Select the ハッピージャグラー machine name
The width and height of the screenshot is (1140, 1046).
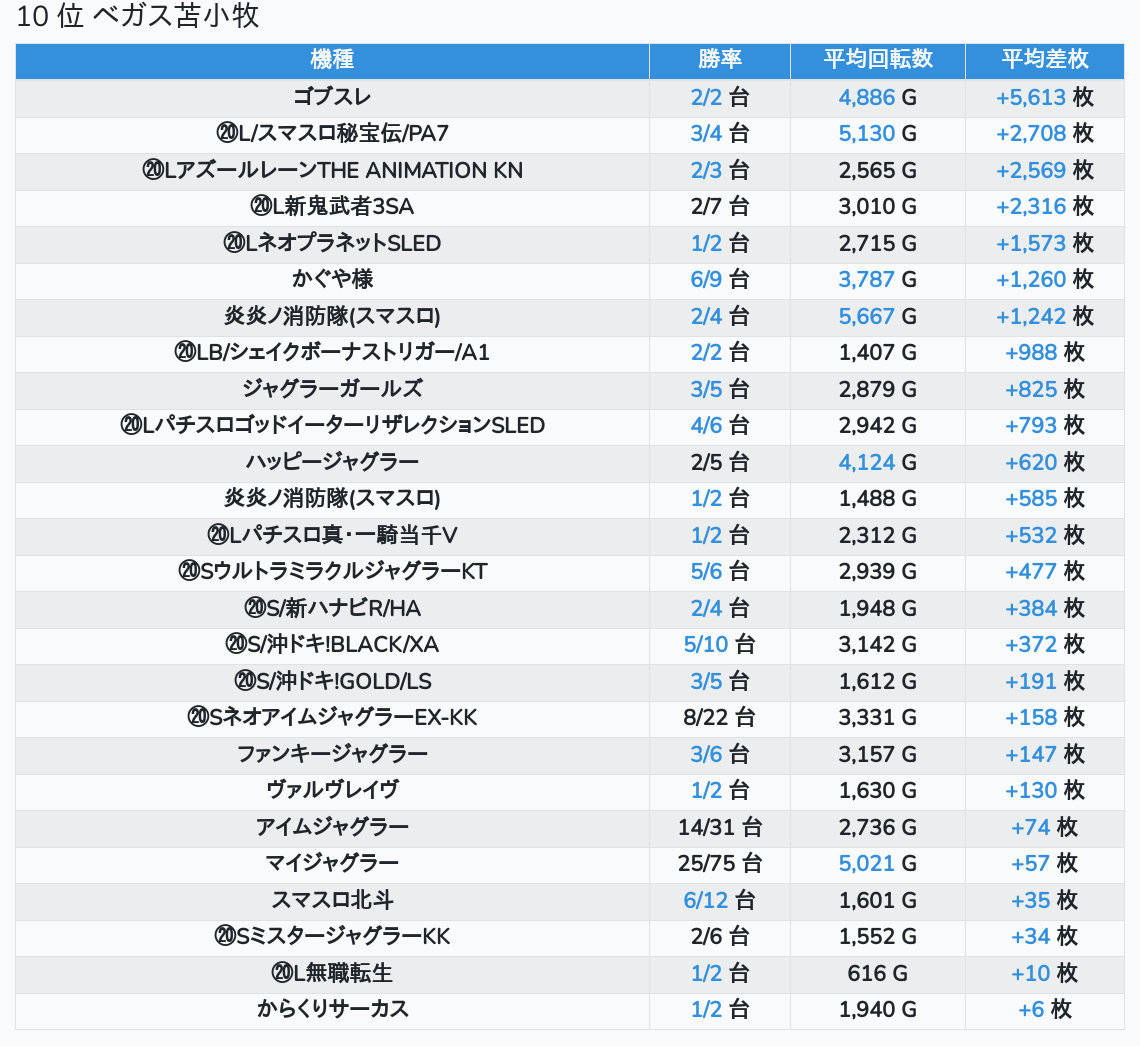pos(332,462)
